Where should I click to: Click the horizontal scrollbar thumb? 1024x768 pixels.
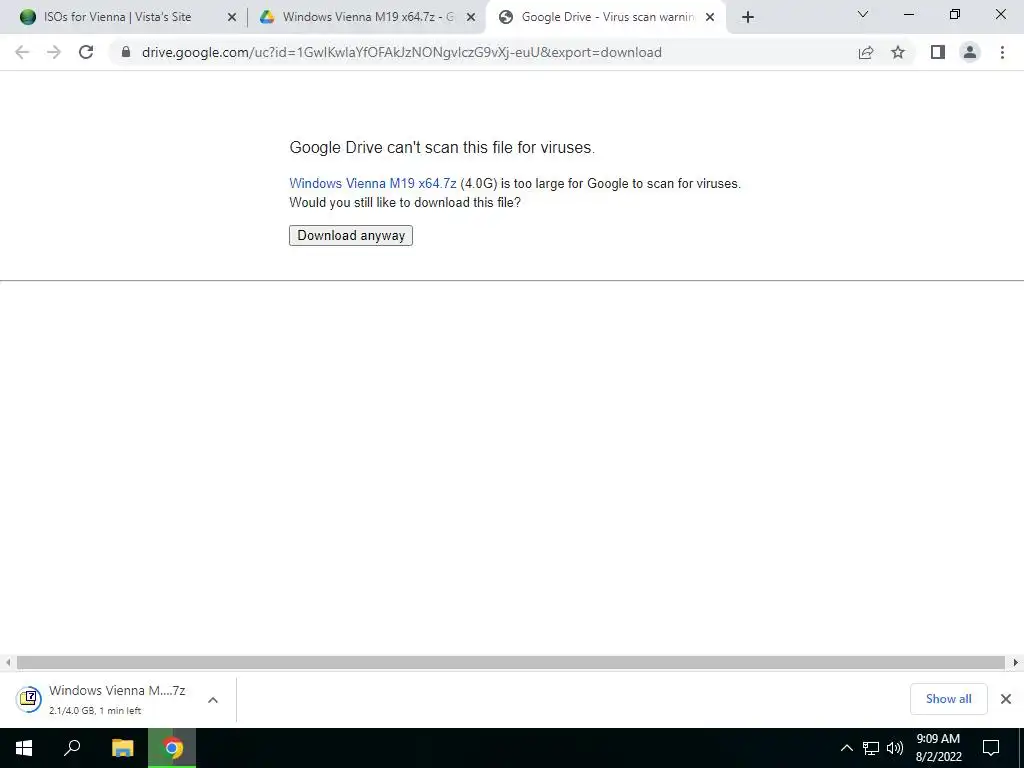(x=511, y=663)
